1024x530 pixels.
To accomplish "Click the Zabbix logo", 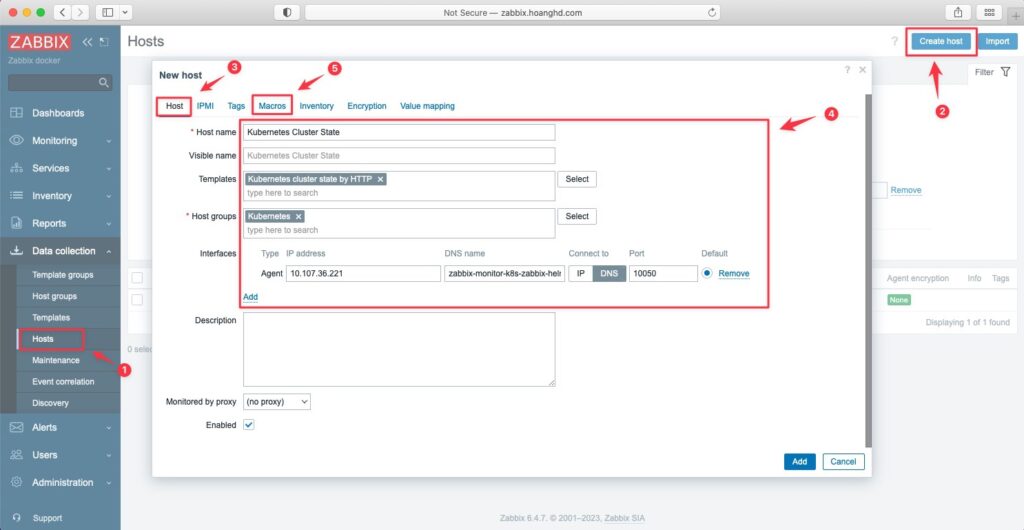I will click(39, 42).
